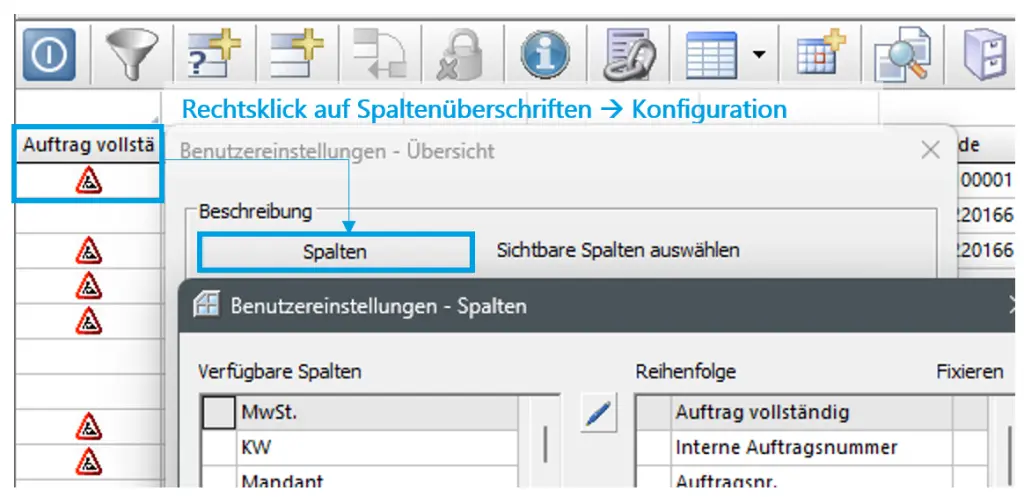Image resolution: width=1024 pixels, height=497 pixels.
Task: Click the calendar with plus icon
Action: point(822,53)
